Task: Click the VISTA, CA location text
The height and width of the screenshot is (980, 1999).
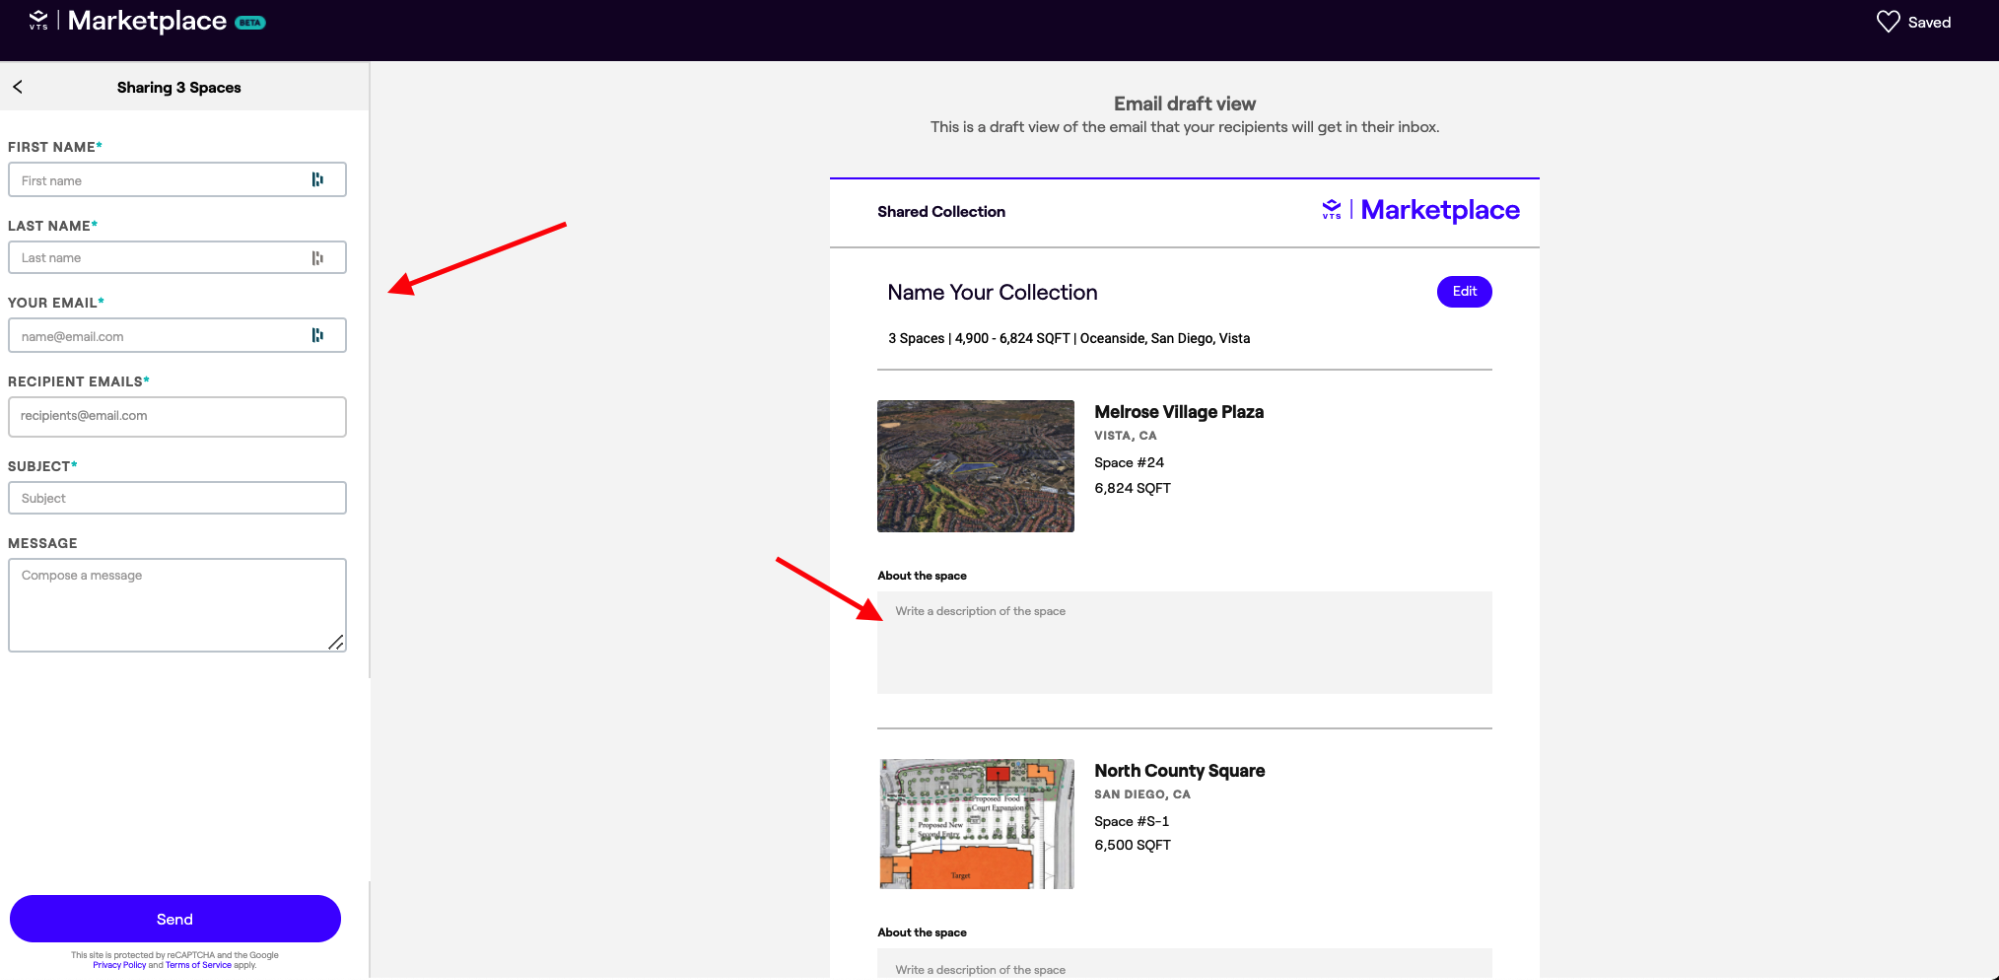Action: [x=1125, y=436]
